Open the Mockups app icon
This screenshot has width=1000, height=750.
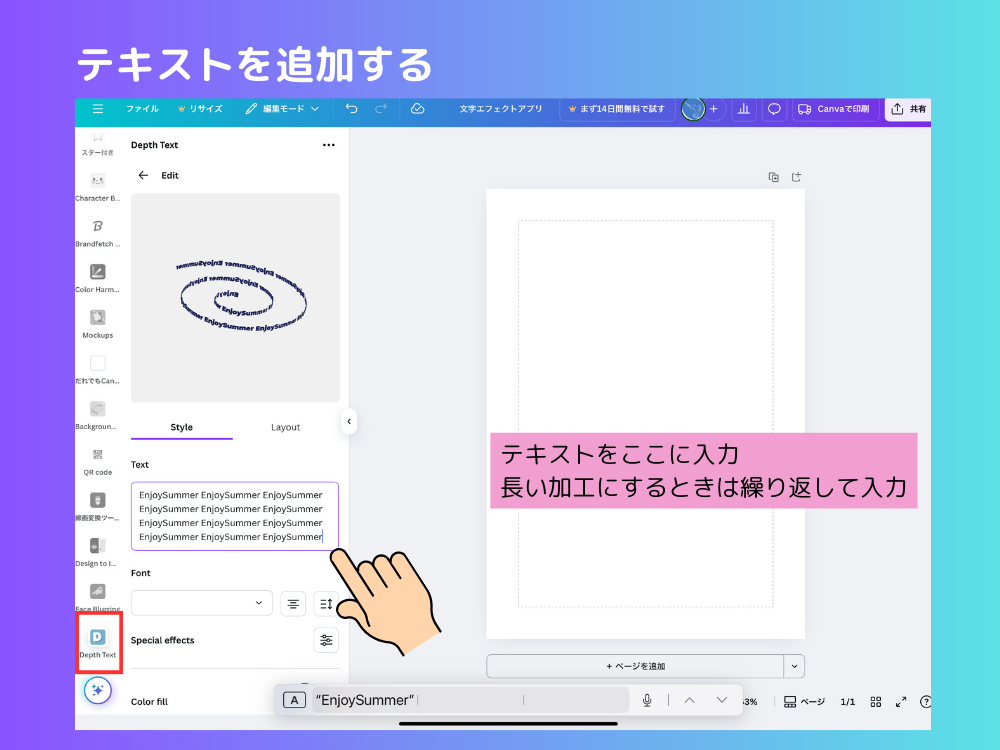tap(96, 318)
